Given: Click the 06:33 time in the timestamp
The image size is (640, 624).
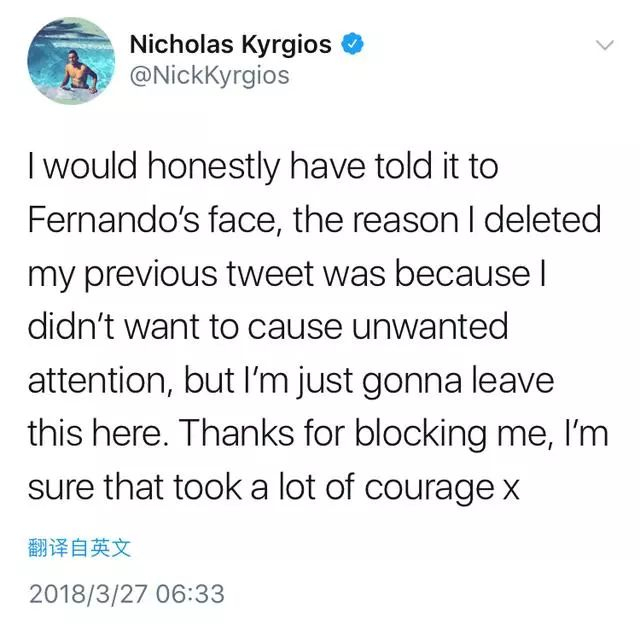Looking at the screenshot, I should coord(190,594).
